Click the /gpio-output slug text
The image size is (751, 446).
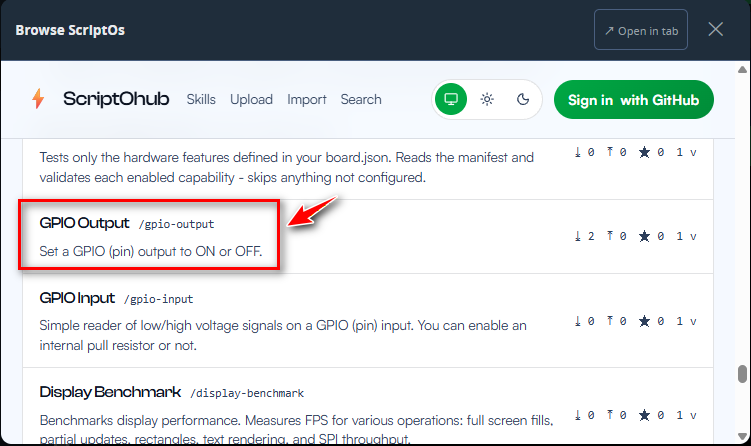(x=176, y=224)
